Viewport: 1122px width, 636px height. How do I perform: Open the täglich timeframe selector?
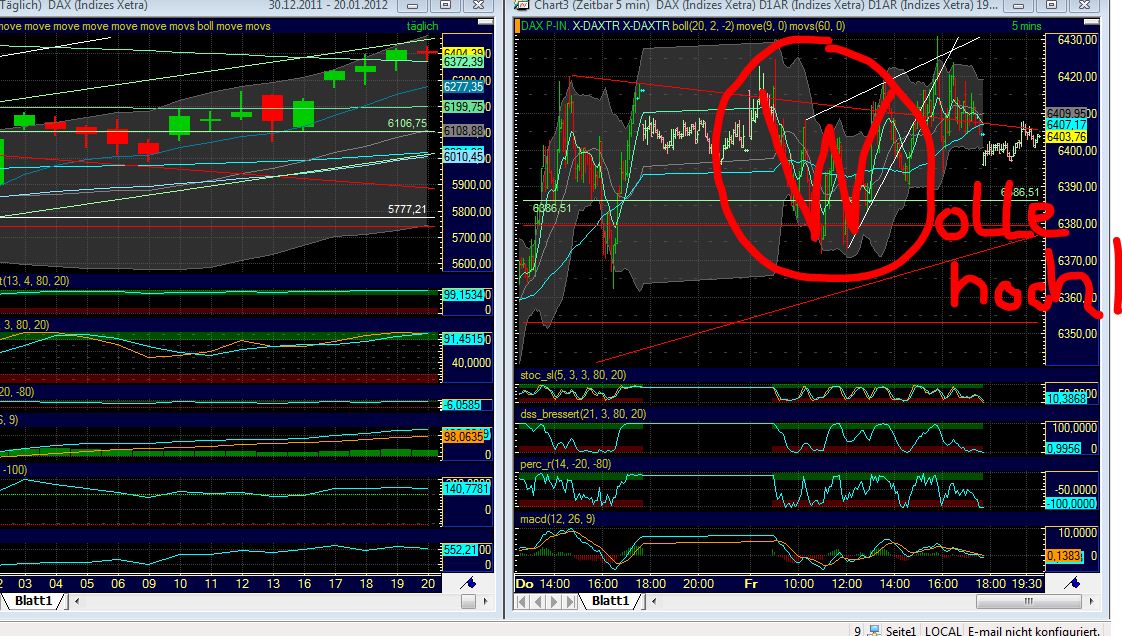pos(421,25)
